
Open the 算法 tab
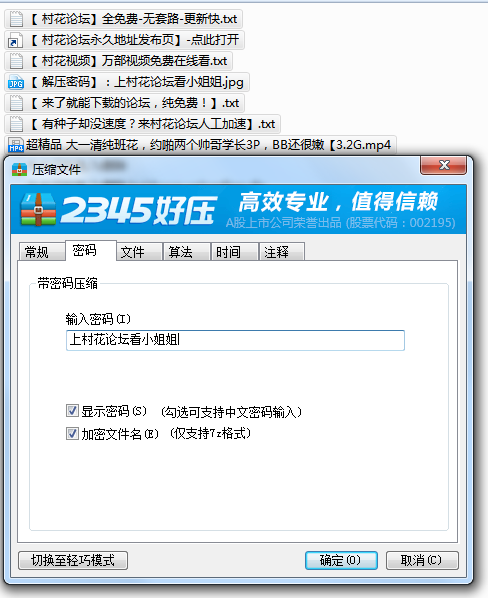click(x=187, y=252)
